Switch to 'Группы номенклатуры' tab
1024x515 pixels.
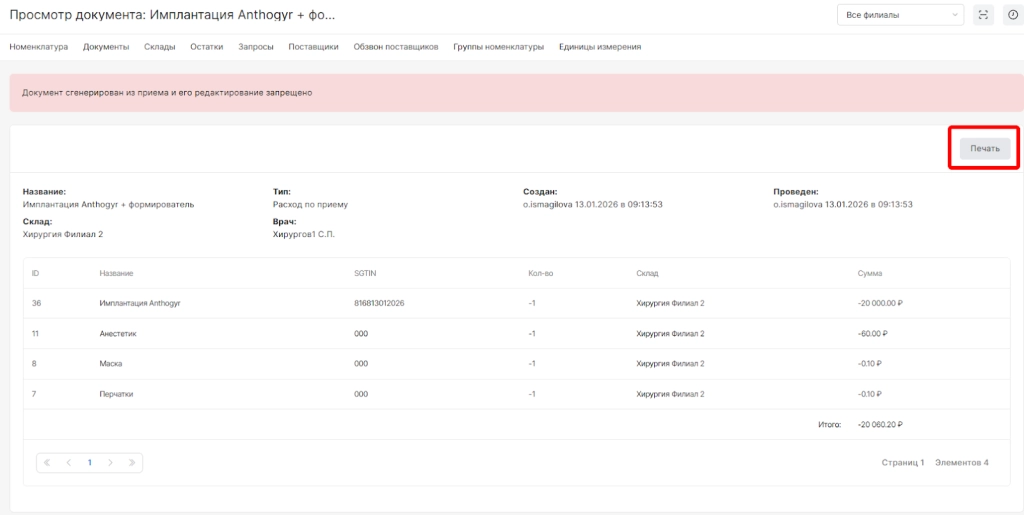pyautogui.click(x=498, y=47)
